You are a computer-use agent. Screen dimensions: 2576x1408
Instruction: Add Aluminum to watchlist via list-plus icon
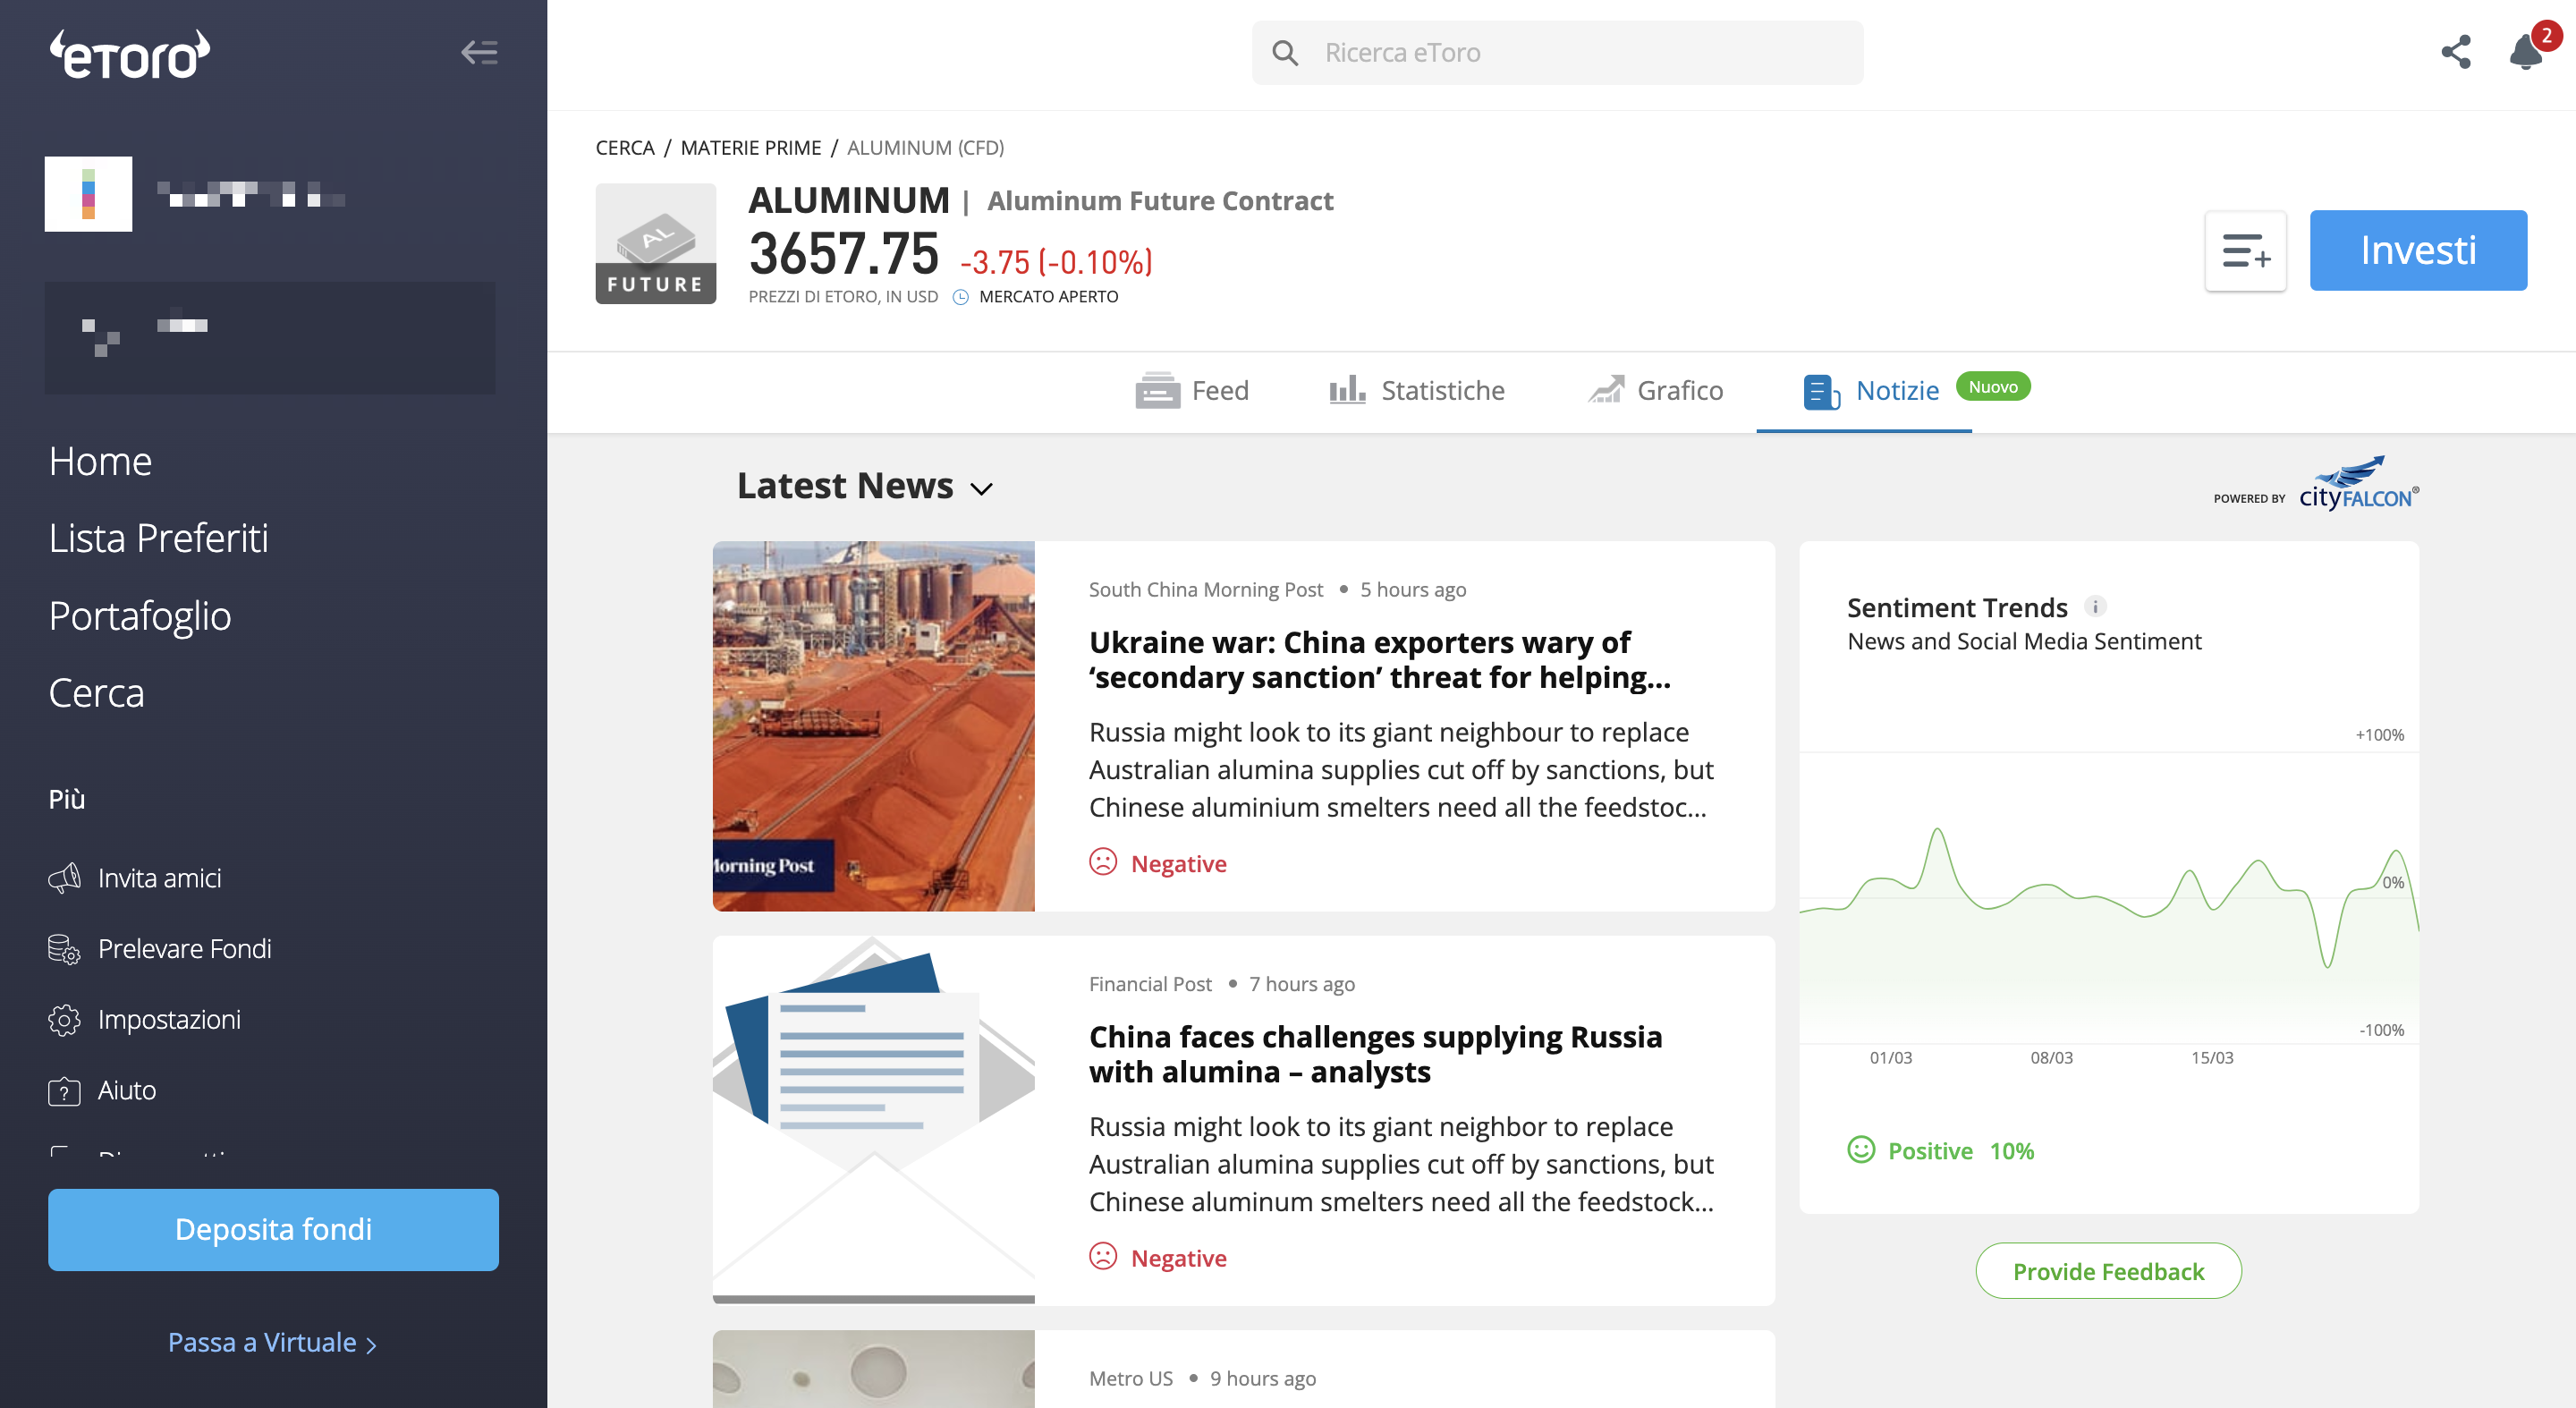2245,251
